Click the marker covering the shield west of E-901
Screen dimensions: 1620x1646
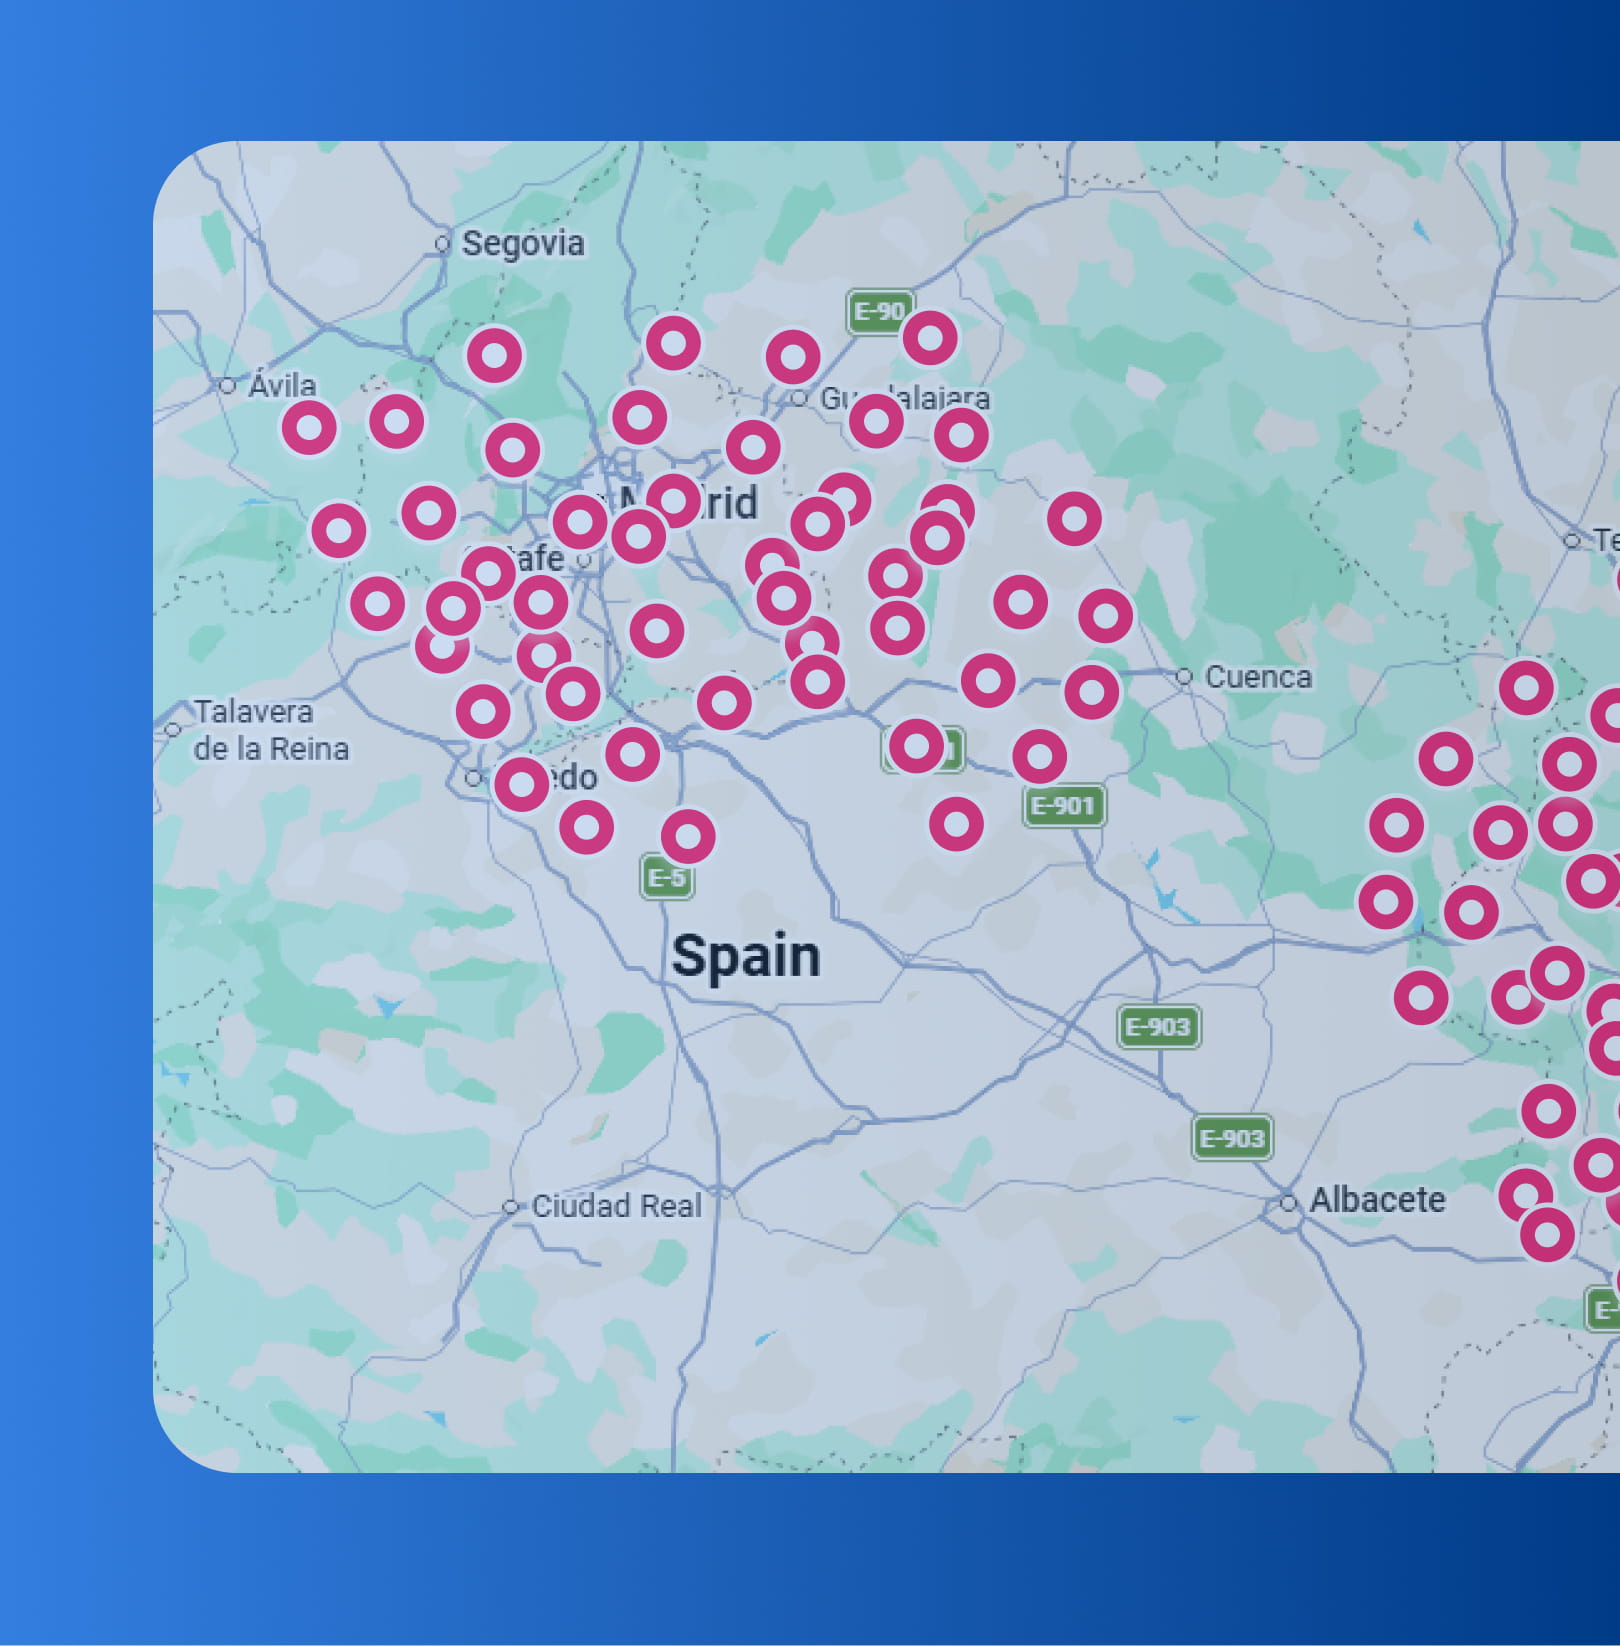(916, 746)
